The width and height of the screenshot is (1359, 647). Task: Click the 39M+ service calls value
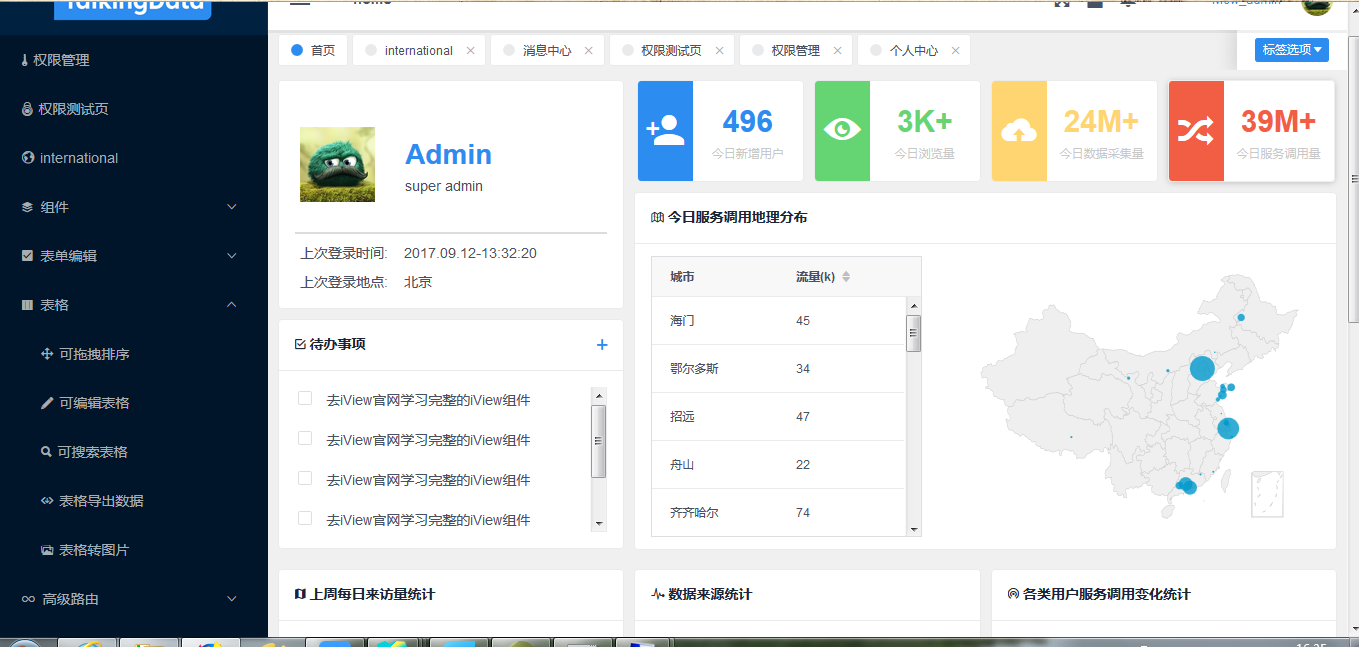[1278, 121]
